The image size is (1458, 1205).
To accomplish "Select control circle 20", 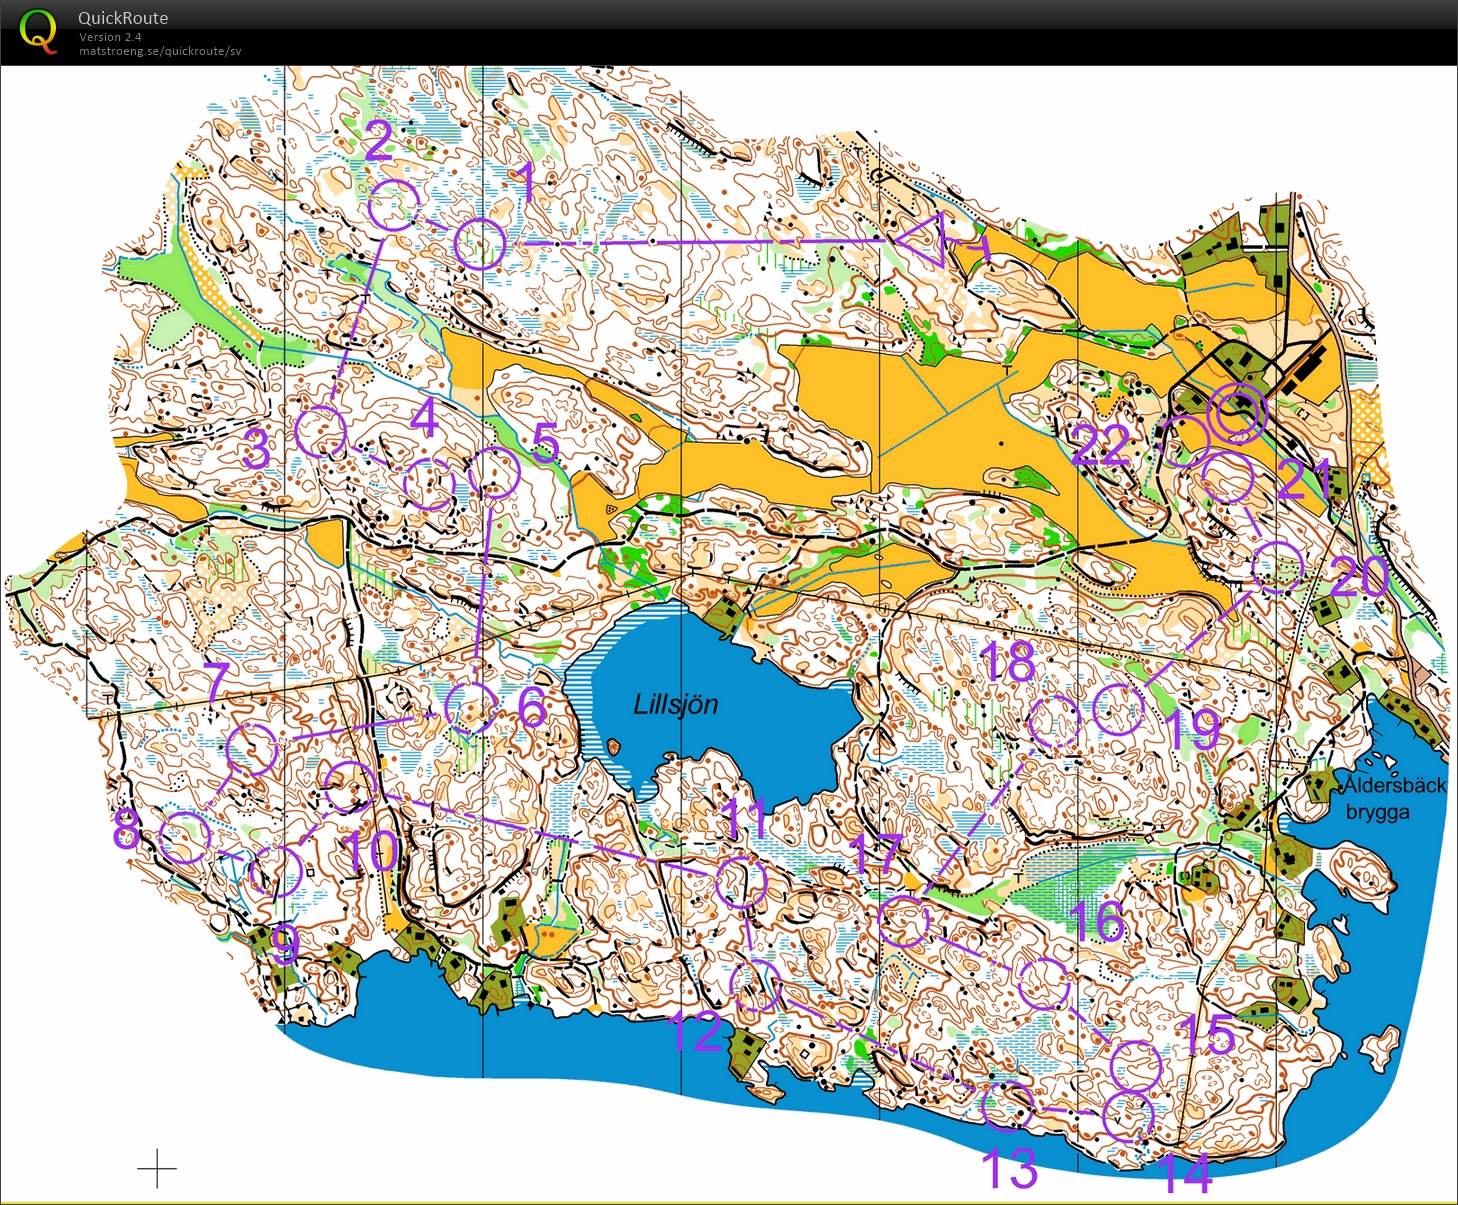I will pos(1278,568).
